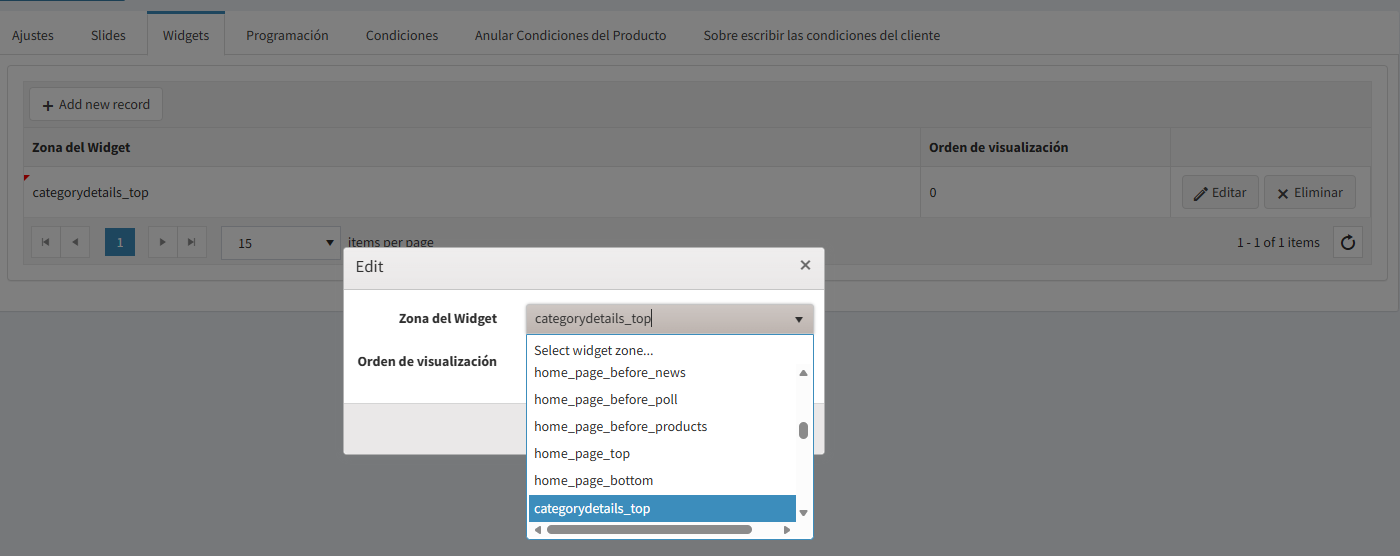Viewport: 1400px width, 556px height.
Task: Go to previous page arrow in pager
Action: 75,243
